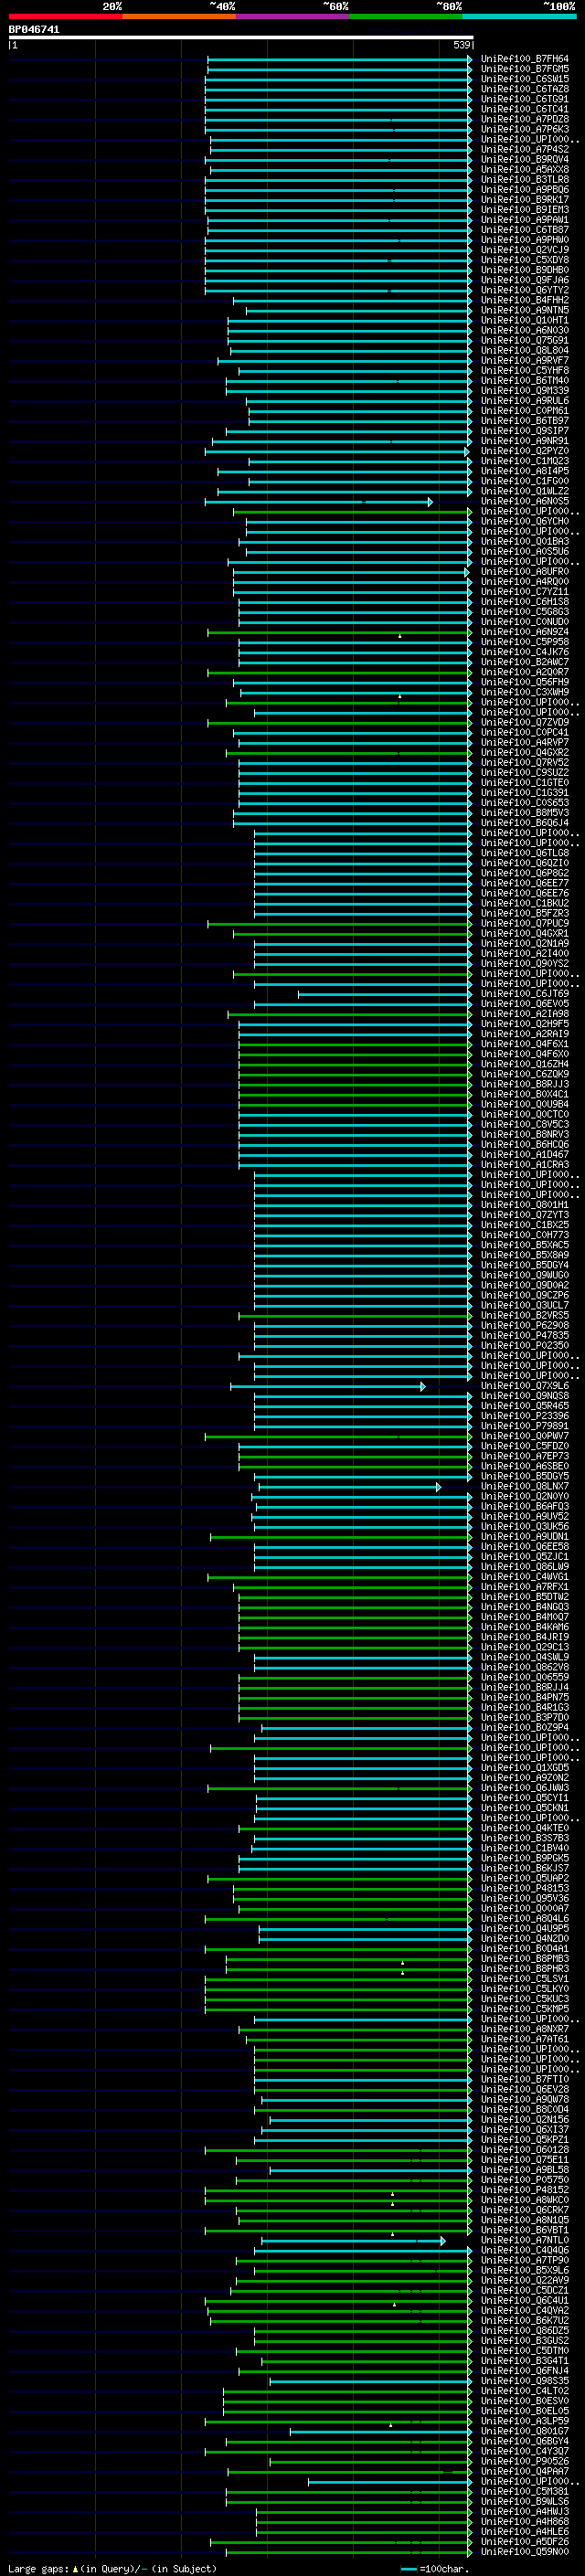Select label UniRef100_Q6YTY2
The width and height of the screenshot is (585, 2576).
[x=524, y=290]
